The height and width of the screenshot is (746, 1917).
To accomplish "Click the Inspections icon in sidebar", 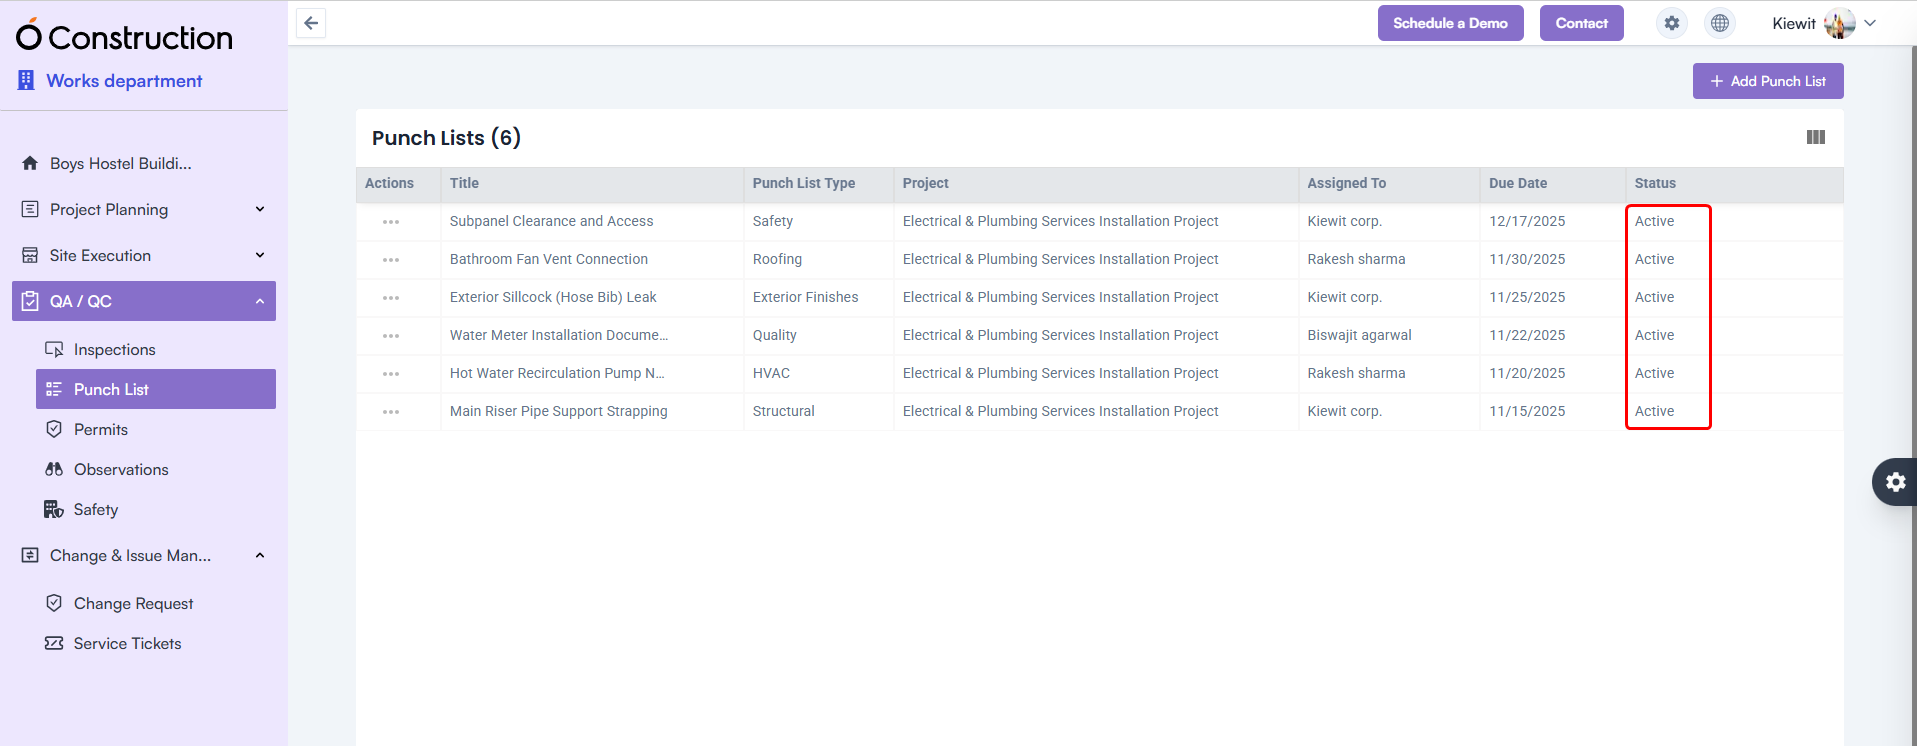I will coord(54,349).
